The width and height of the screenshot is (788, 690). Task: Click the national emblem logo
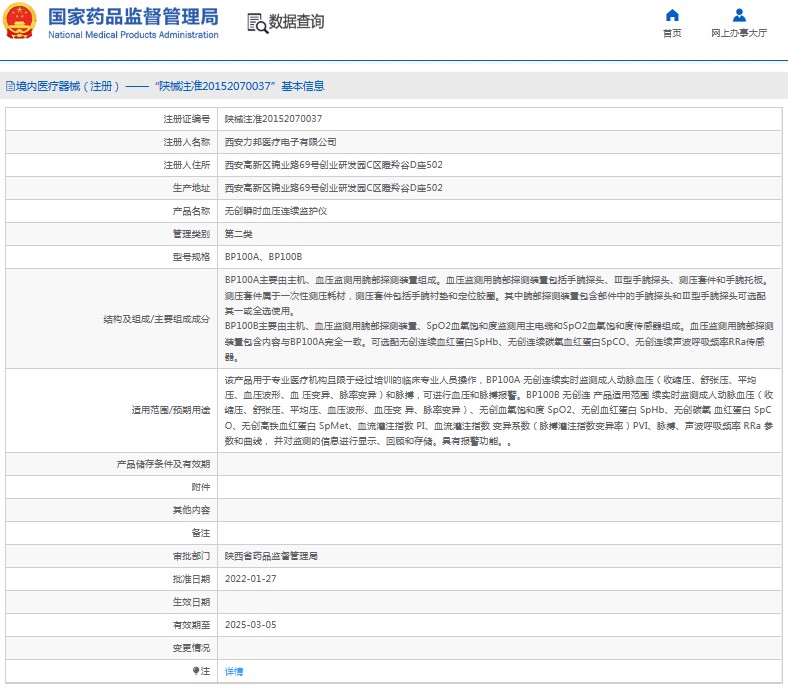coord(20,21)
